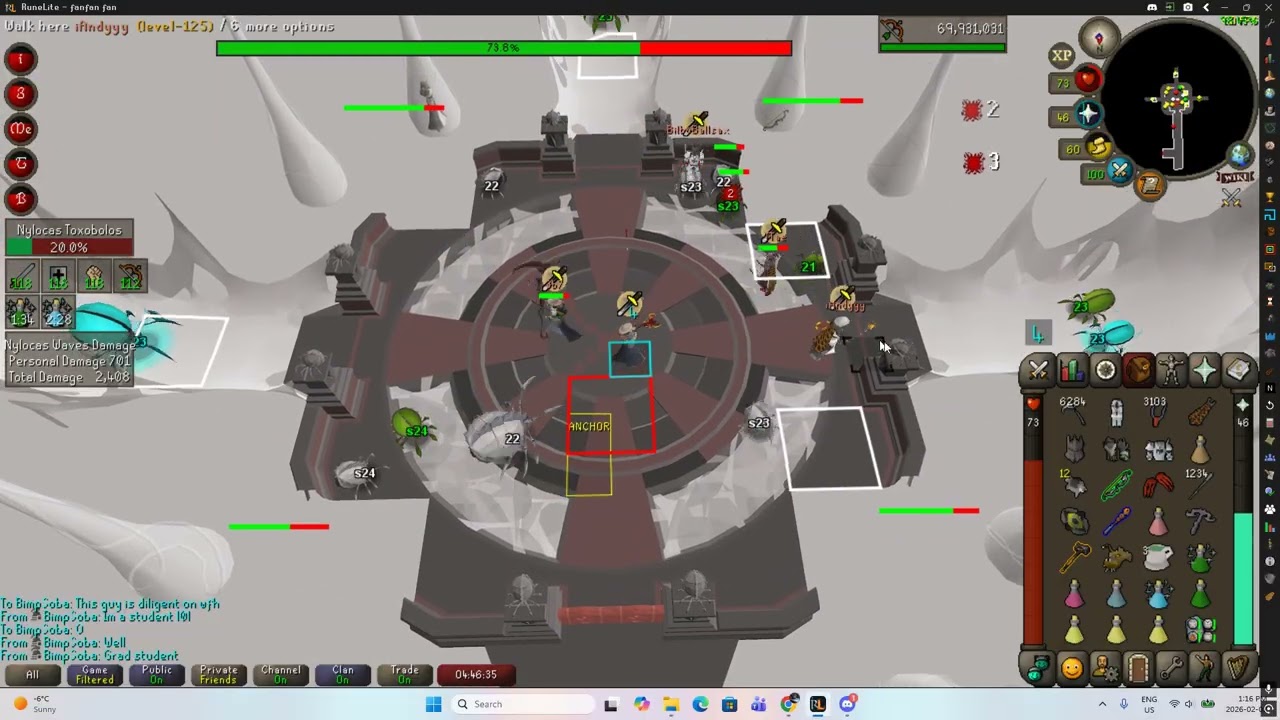Click the Nylocas Toxobolos 20.0% health bar

coord(69,247)
